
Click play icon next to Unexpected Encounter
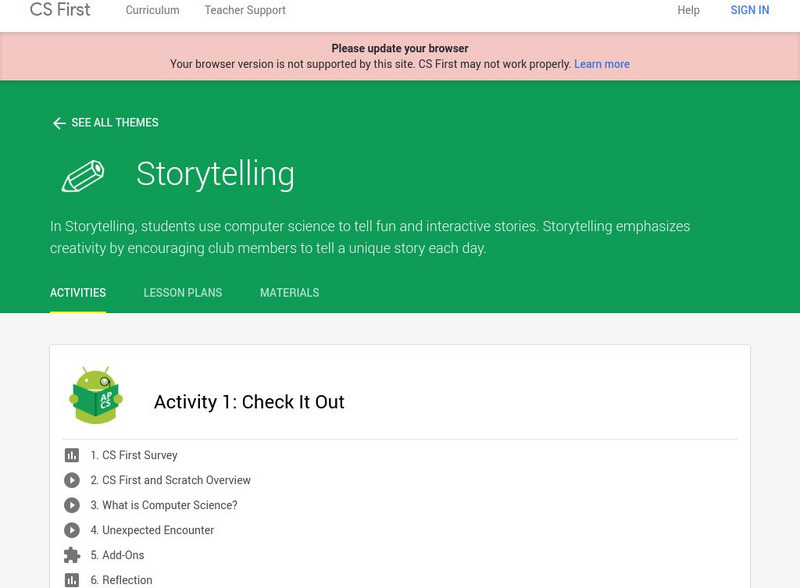point(72,530)
